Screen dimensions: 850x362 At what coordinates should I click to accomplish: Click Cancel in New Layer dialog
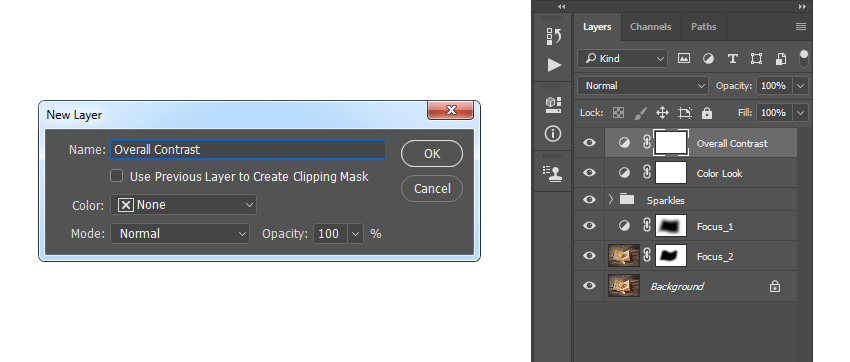(432, 189)
